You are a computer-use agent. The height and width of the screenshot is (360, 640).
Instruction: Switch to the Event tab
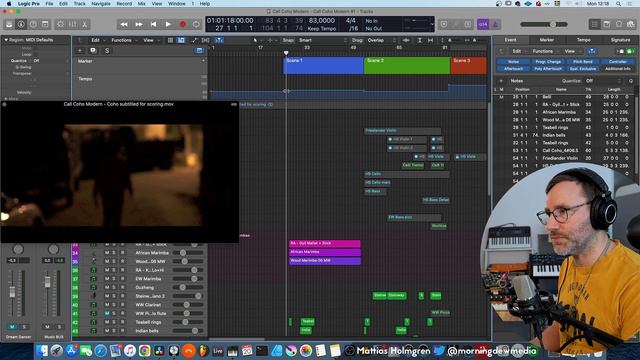[510, 40]
